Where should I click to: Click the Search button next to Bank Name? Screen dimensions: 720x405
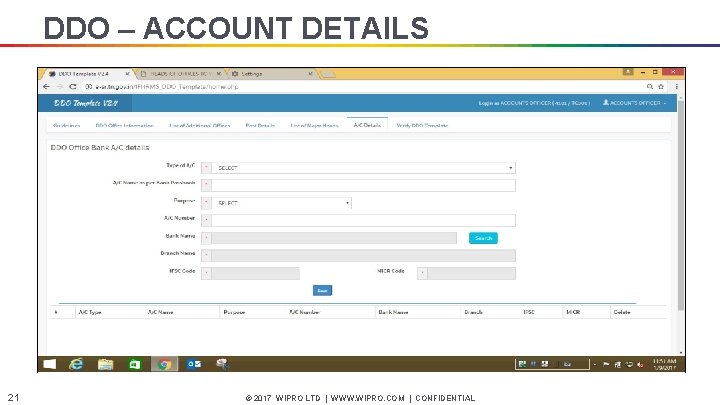coord(483,238)
